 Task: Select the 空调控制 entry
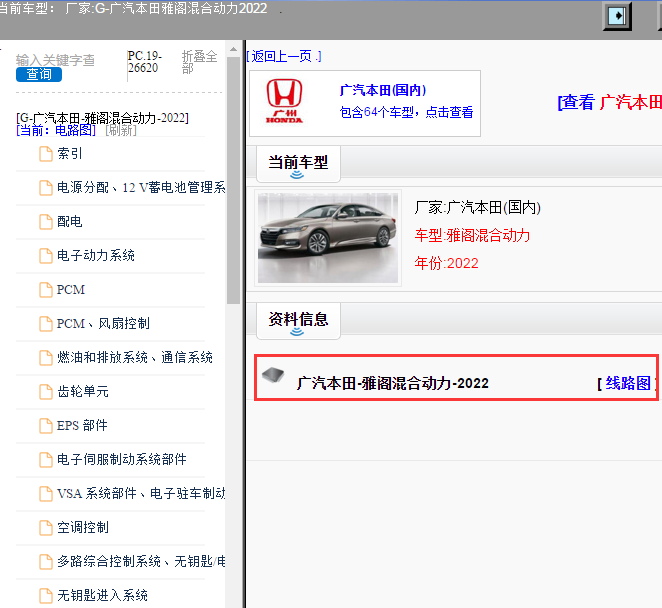coord(83,527)
